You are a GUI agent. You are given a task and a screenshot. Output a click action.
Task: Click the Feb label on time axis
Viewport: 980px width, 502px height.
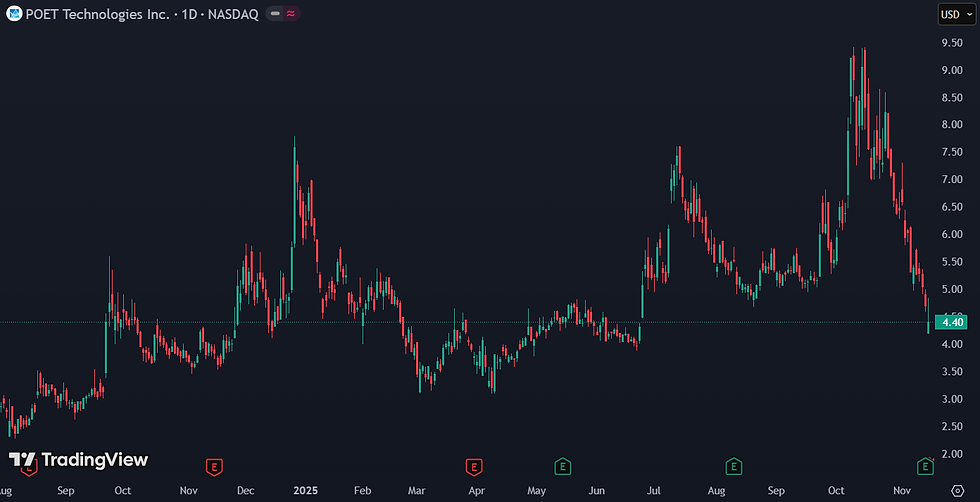point(362,491)
